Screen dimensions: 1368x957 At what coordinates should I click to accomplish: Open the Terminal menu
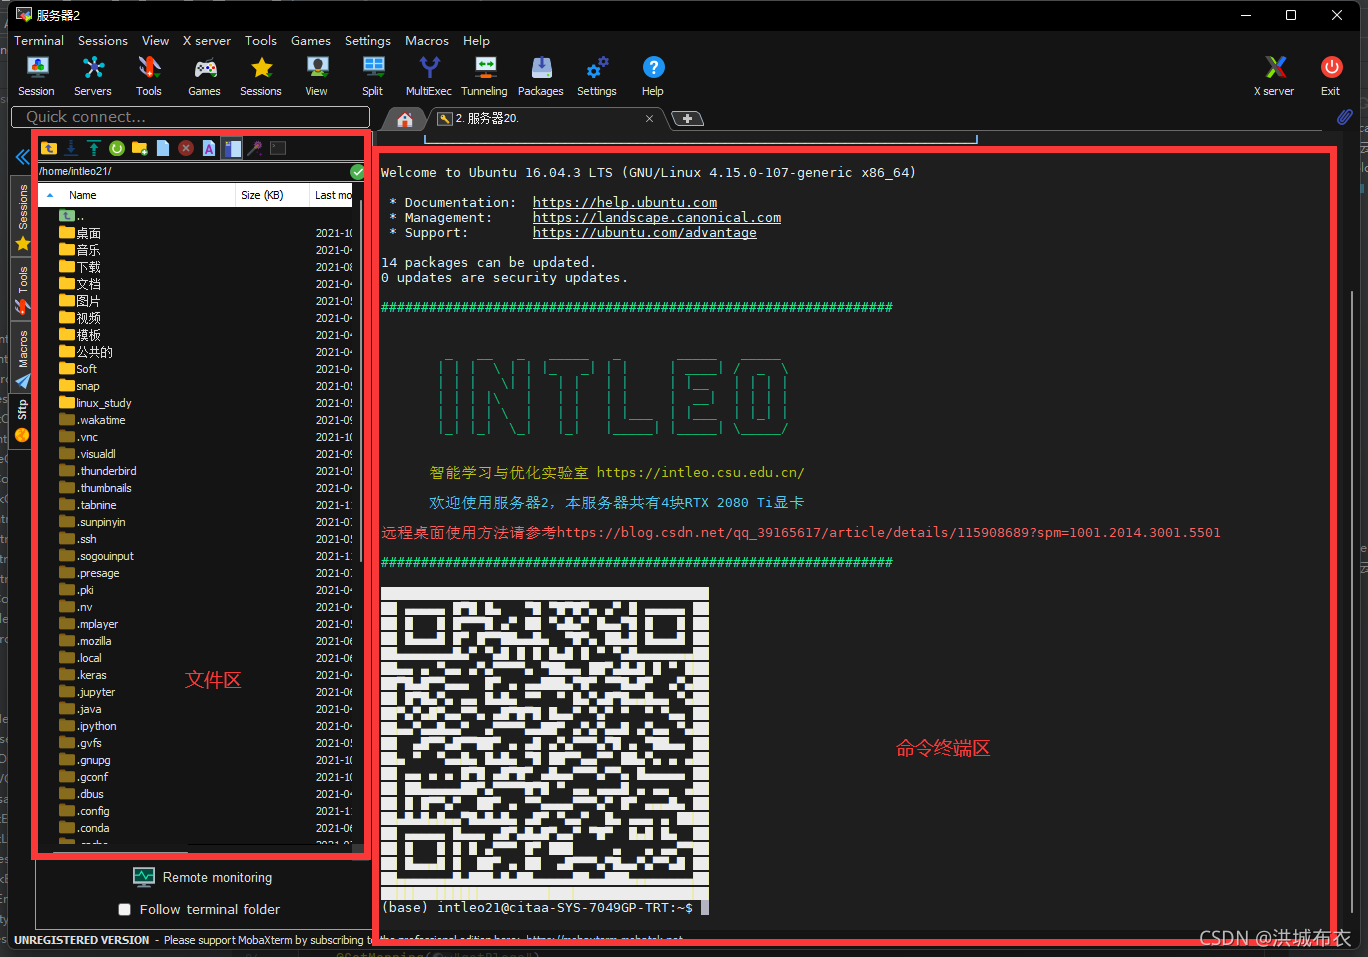pos(39,41)
